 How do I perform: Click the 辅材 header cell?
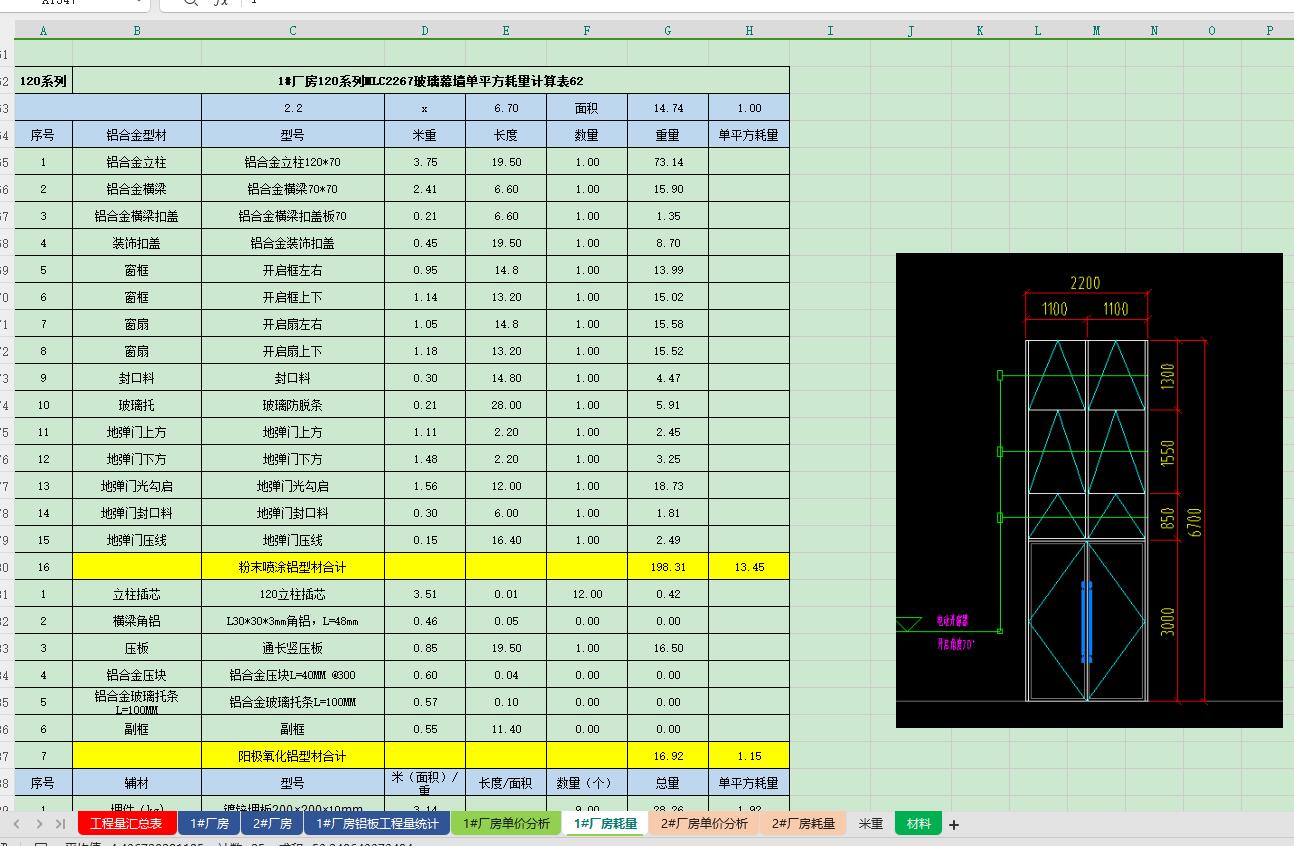point(137,783)
